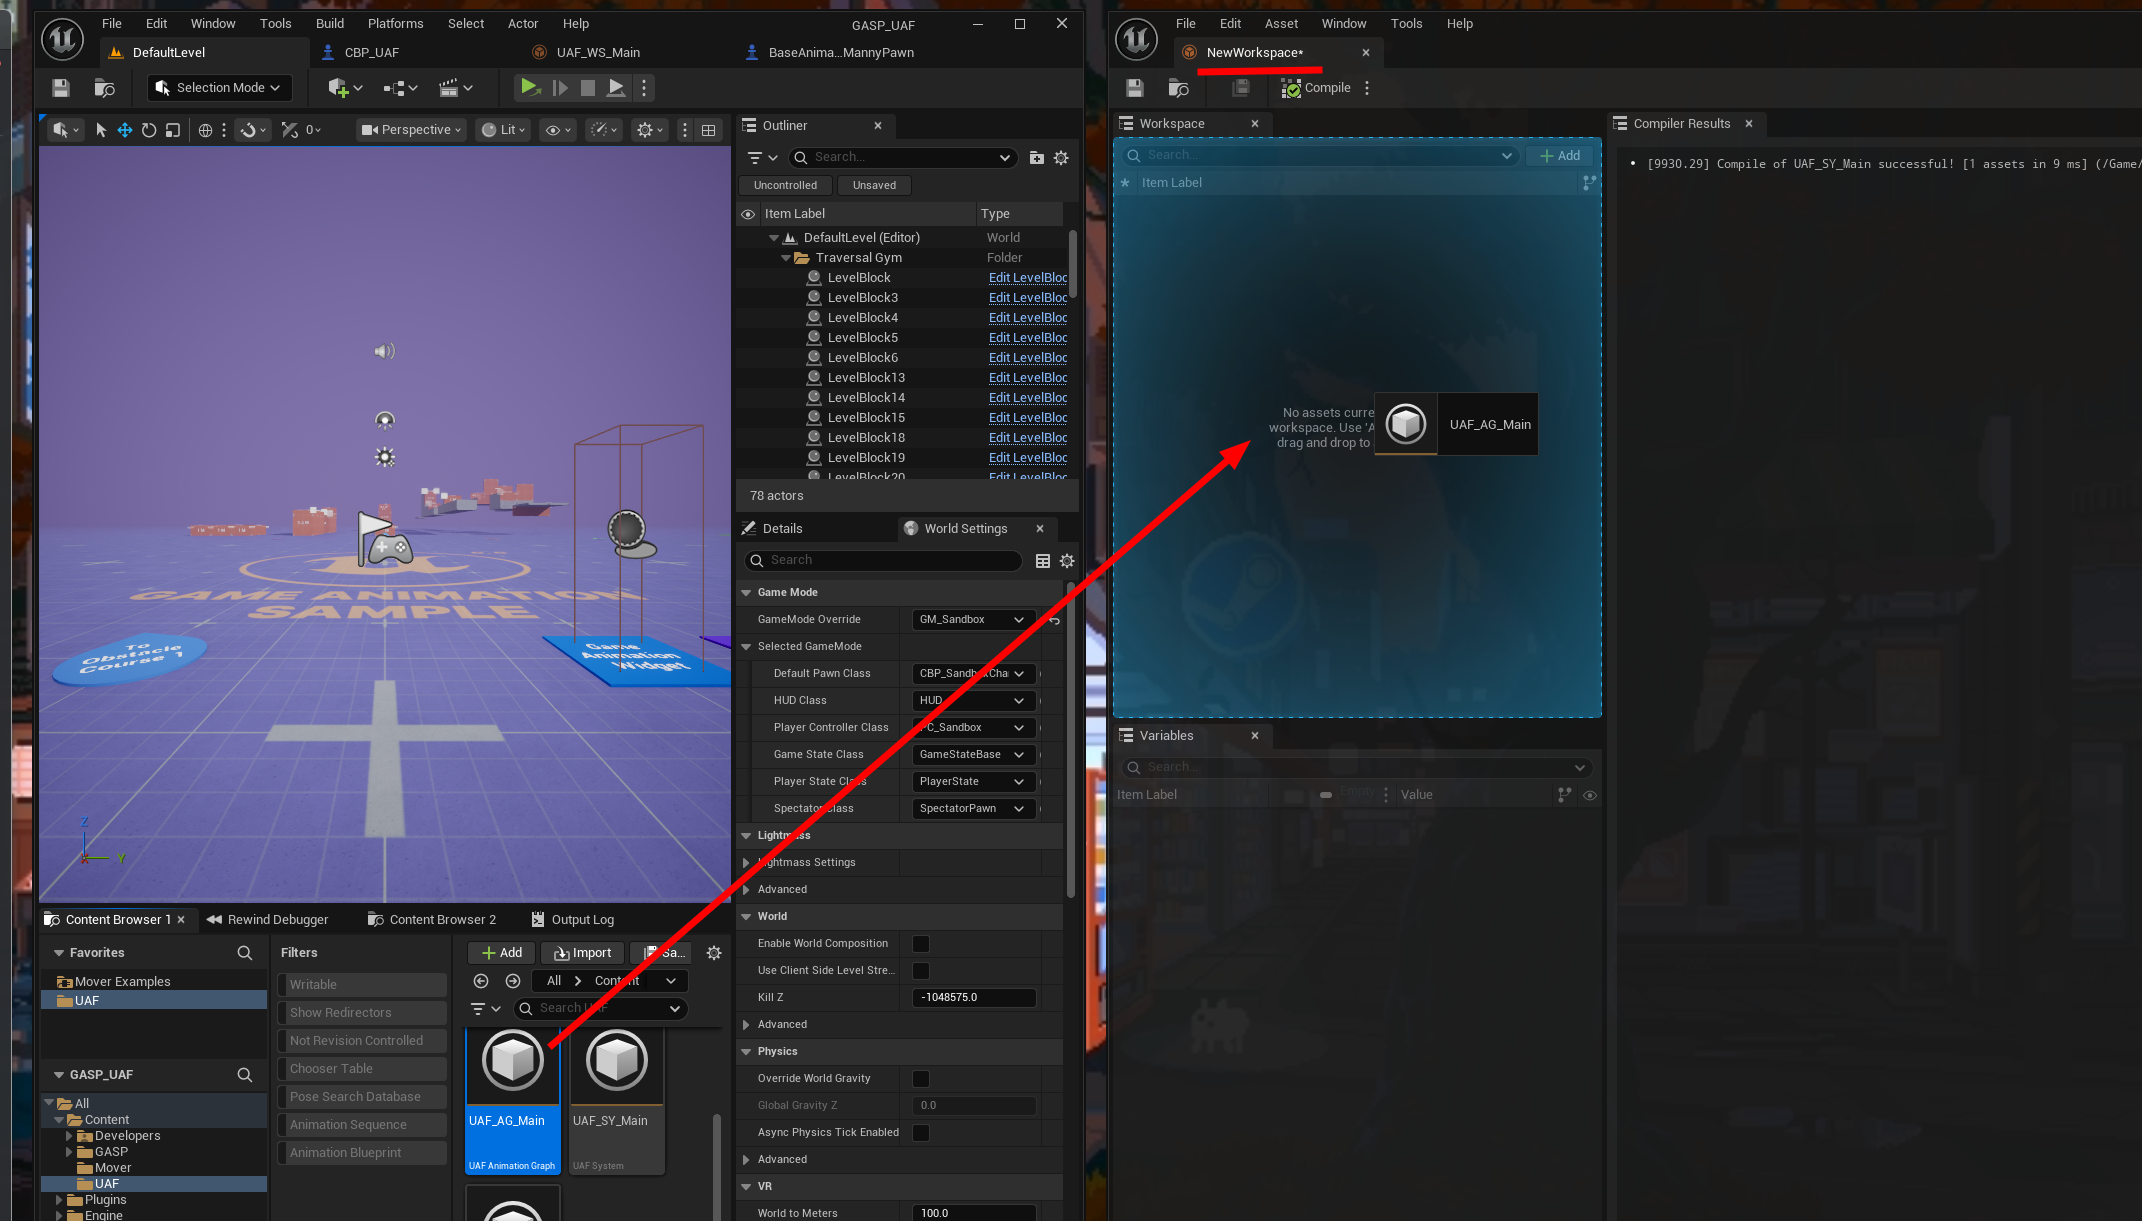The image size is (2142, 1221).
Task: Switch to World Settings tab
Action: click(x=965, y=529)
